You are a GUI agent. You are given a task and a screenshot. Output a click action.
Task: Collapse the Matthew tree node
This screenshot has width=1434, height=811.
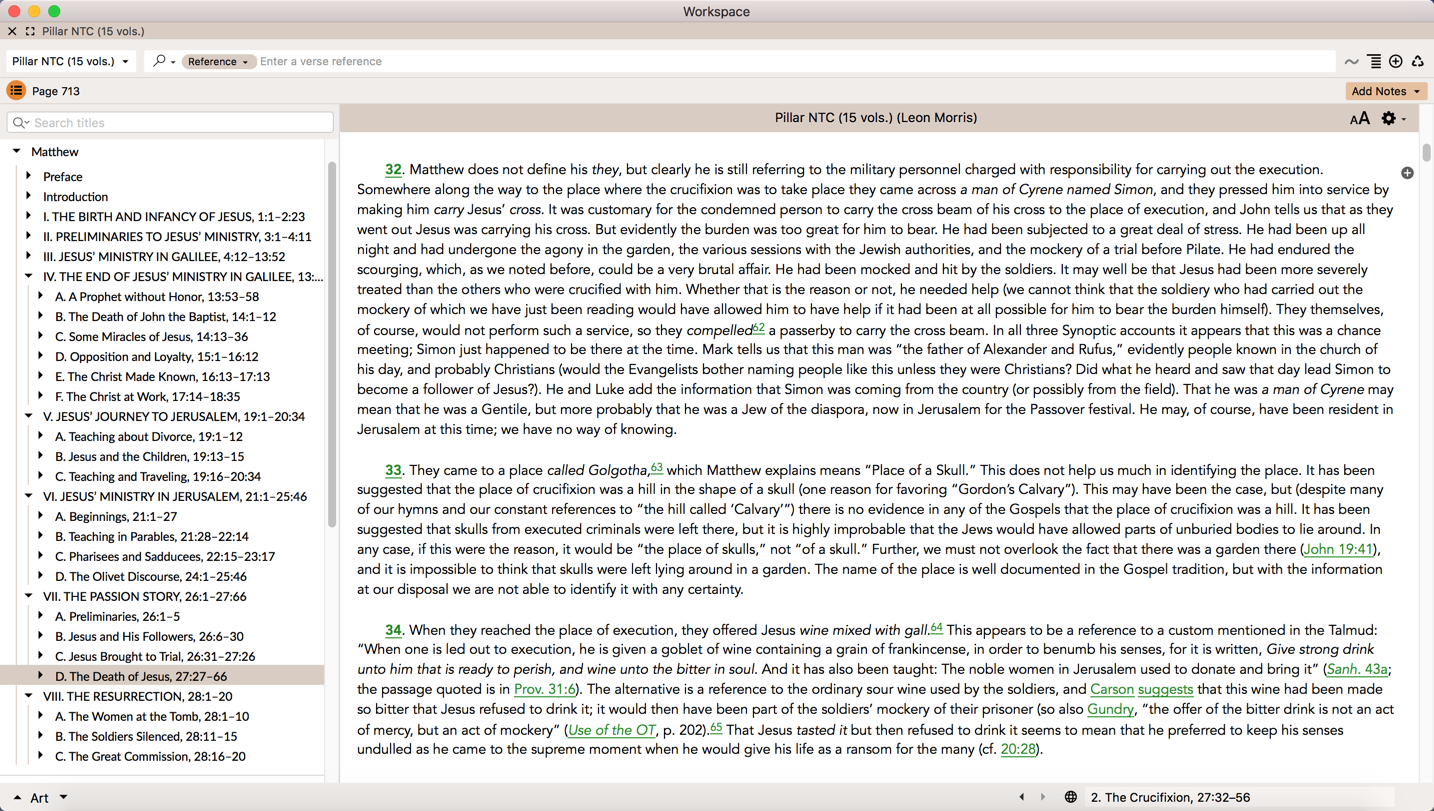[17, 152]
